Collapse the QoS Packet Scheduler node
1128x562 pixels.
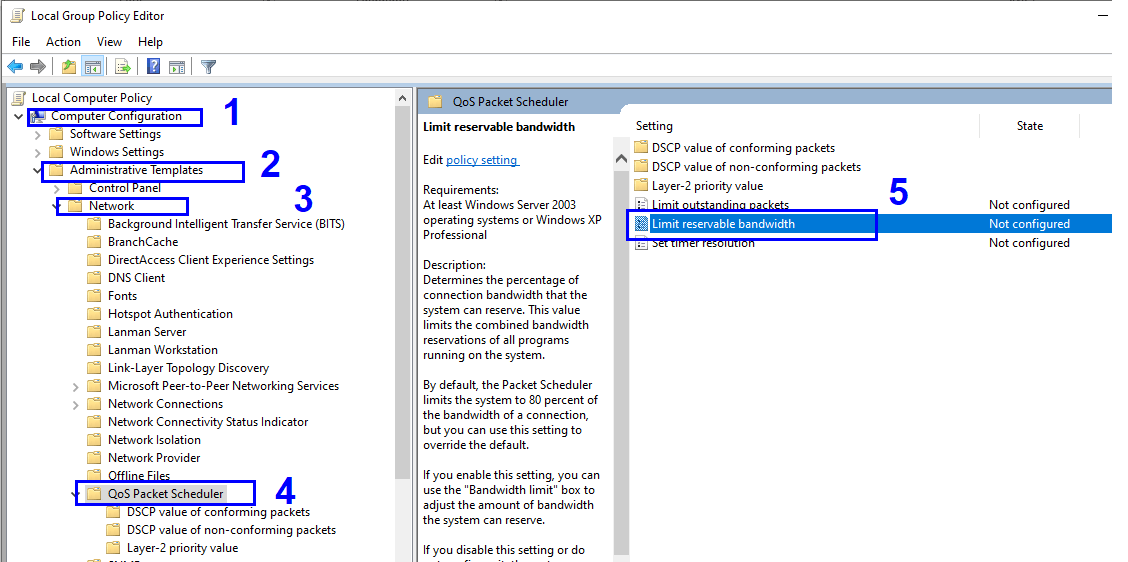76,494
